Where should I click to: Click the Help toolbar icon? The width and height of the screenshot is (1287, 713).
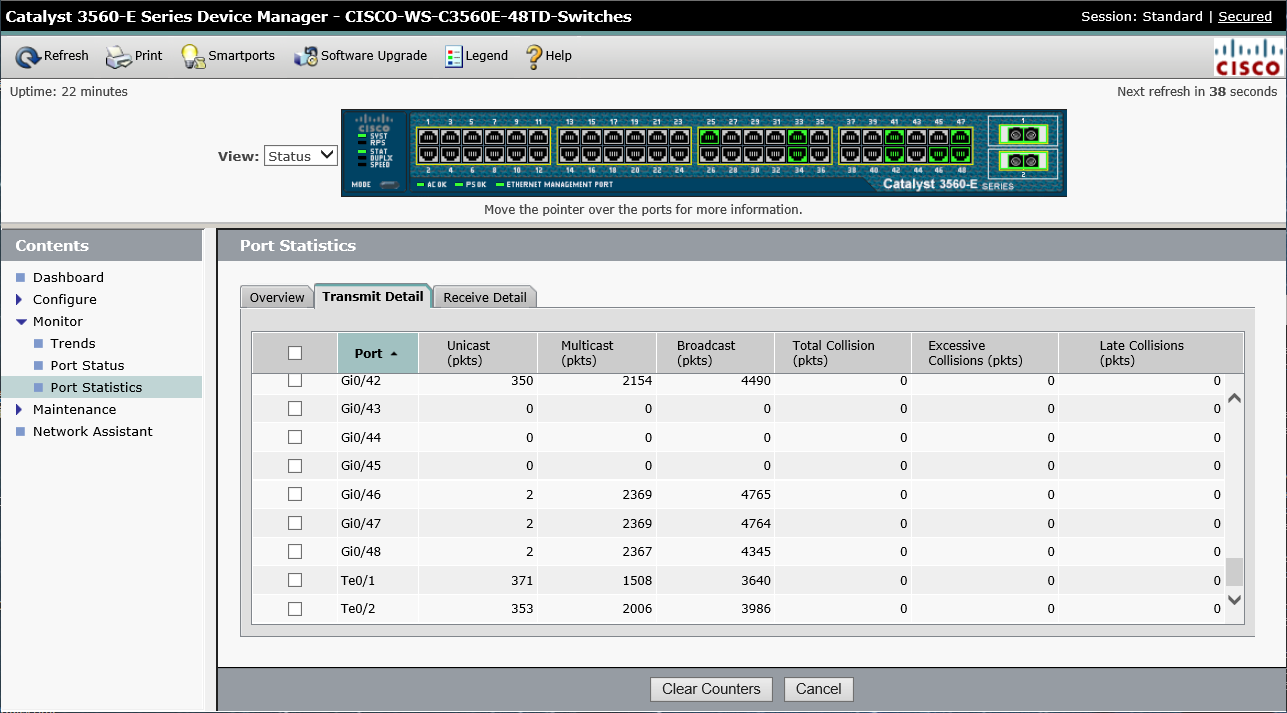(548, 56)
